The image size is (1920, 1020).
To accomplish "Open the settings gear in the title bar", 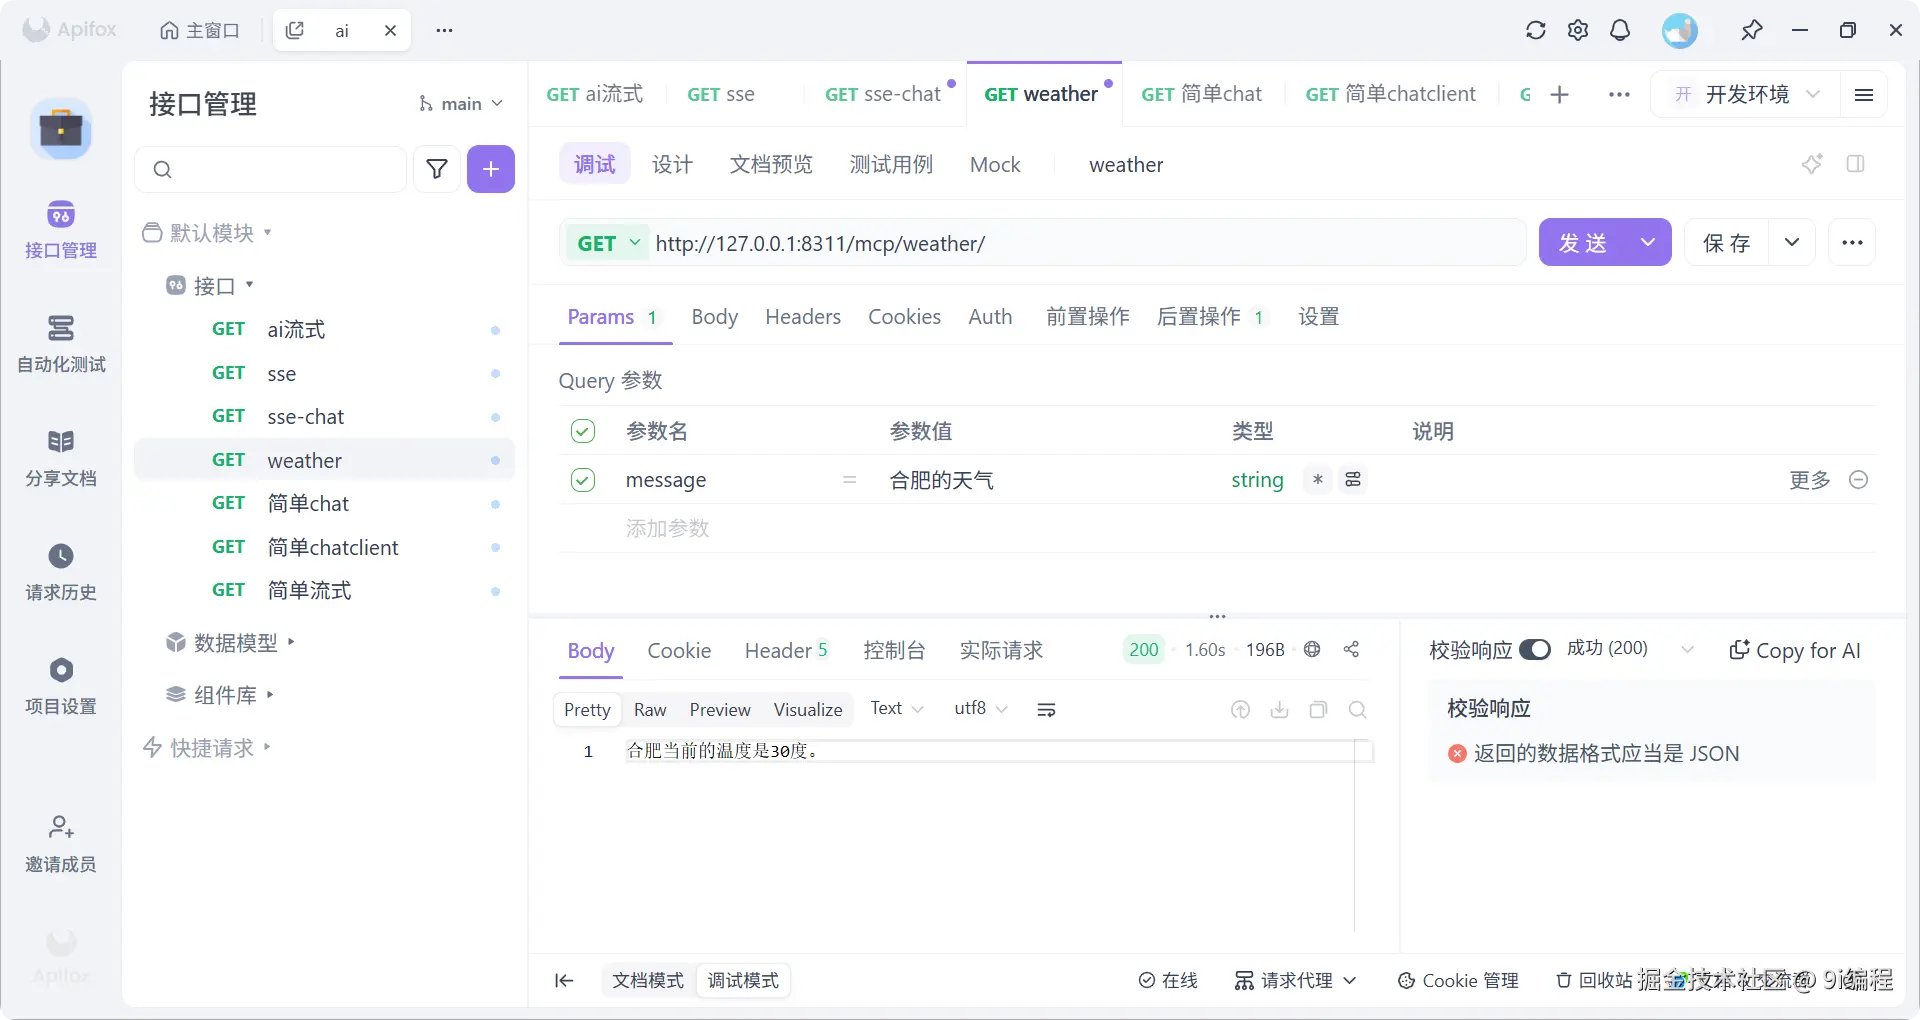I will pyautogui.click(x=1578, y=30).
